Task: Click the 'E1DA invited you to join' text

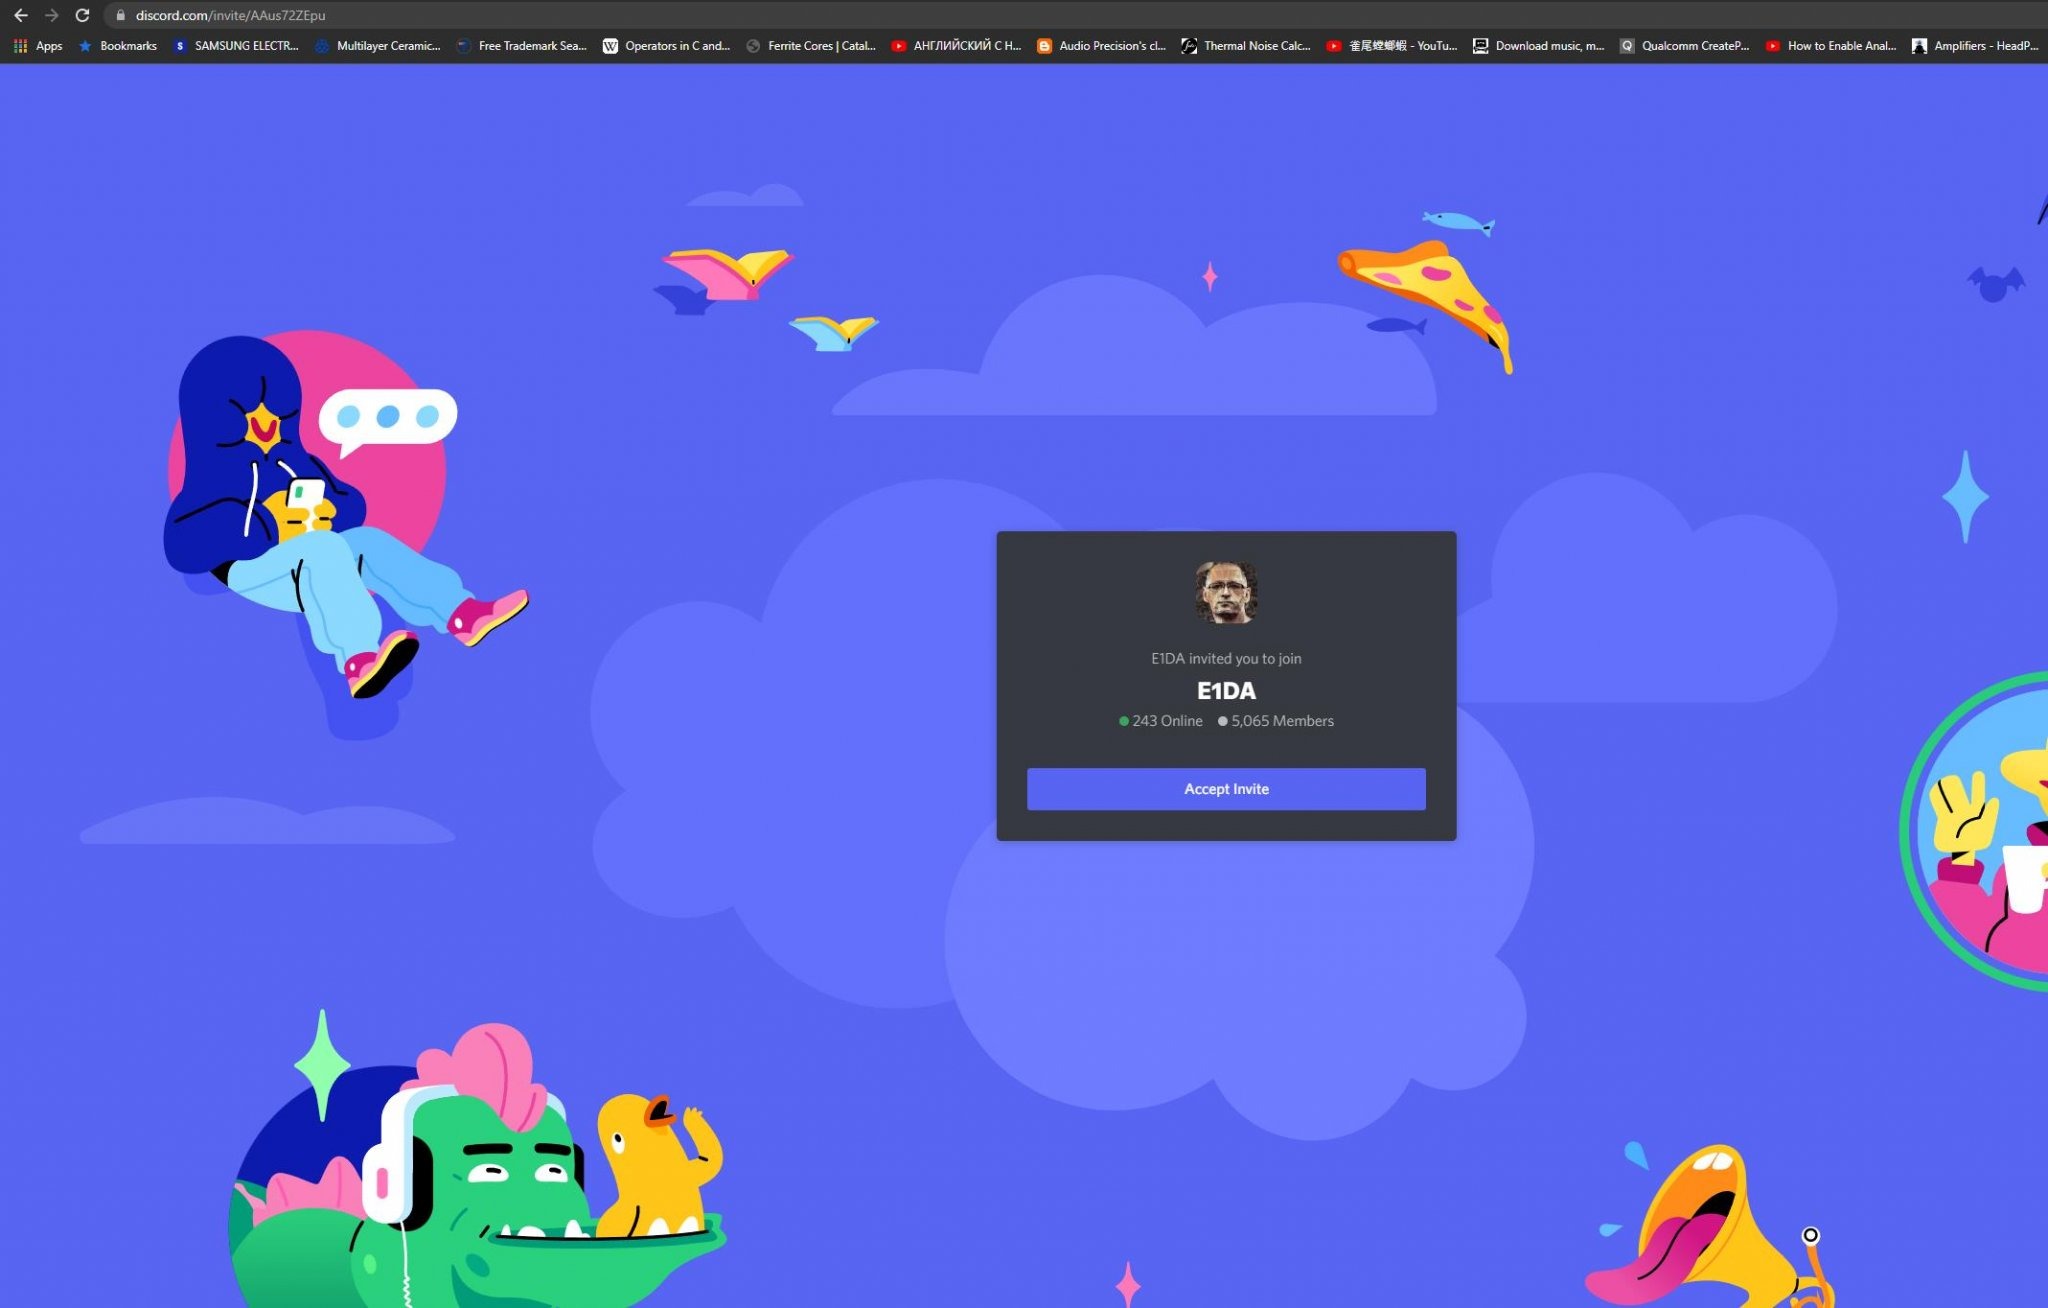Action: pos(1226,658)
